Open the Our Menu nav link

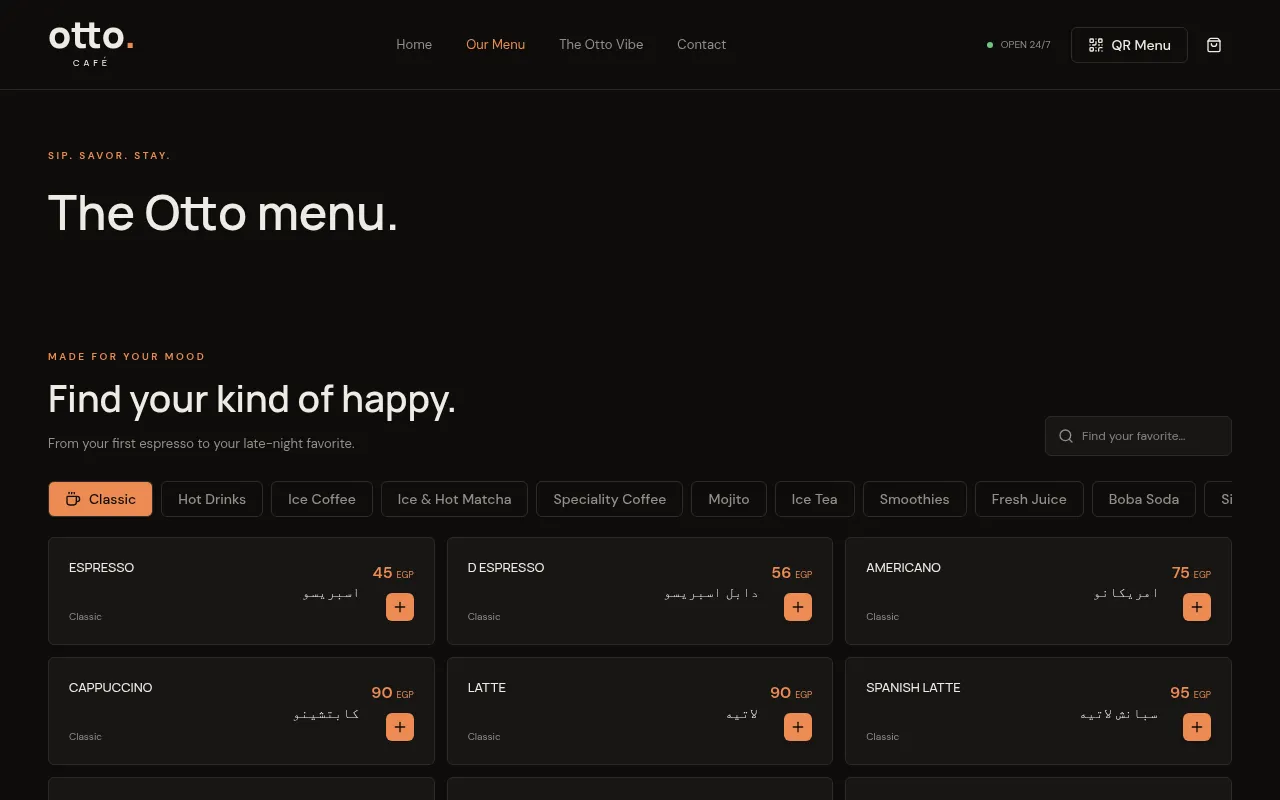(x=495, y=44)
